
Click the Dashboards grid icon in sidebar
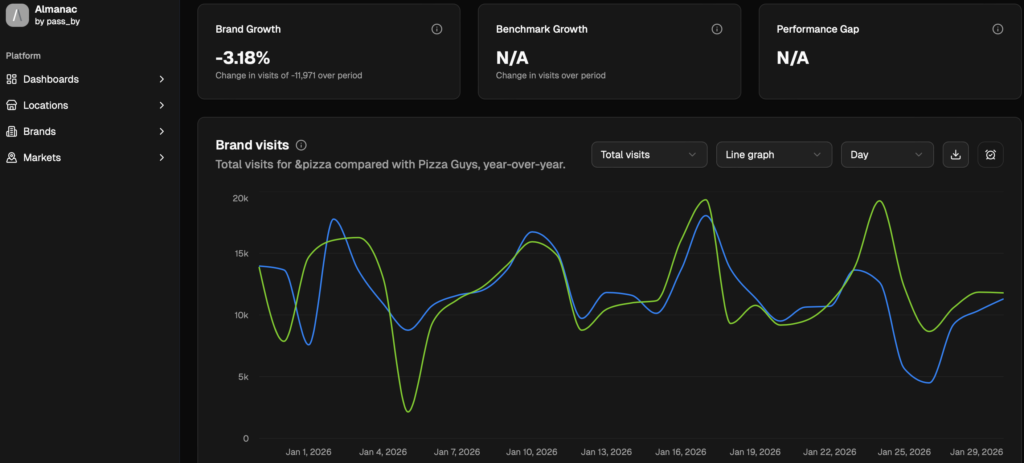coord(12,79)
